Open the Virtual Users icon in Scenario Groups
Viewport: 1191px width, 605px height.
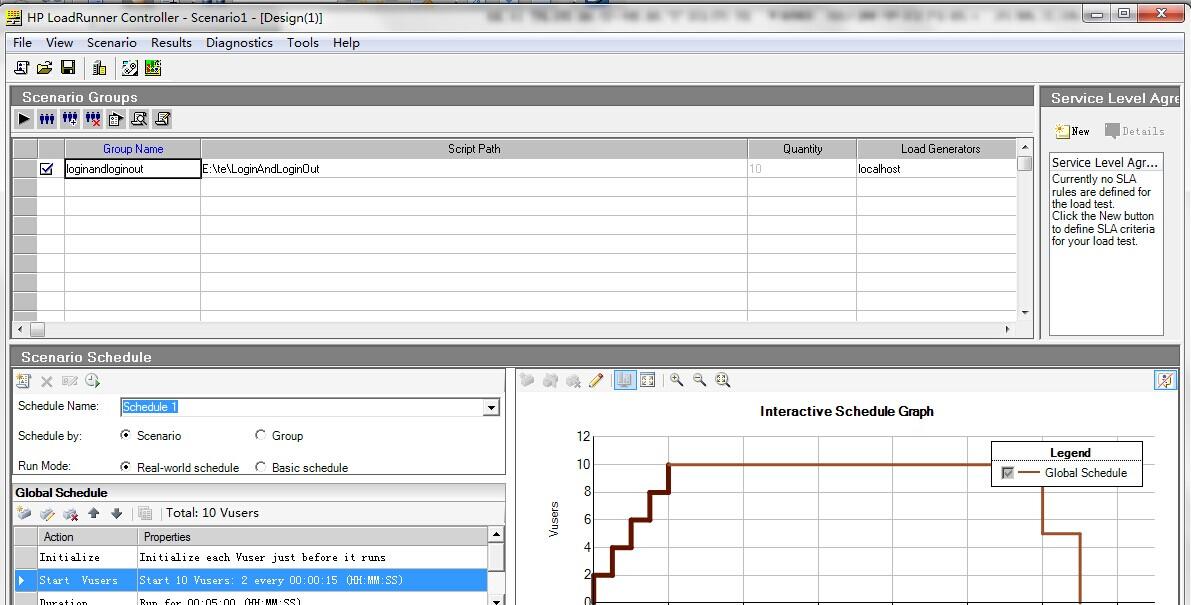(47, 119)
